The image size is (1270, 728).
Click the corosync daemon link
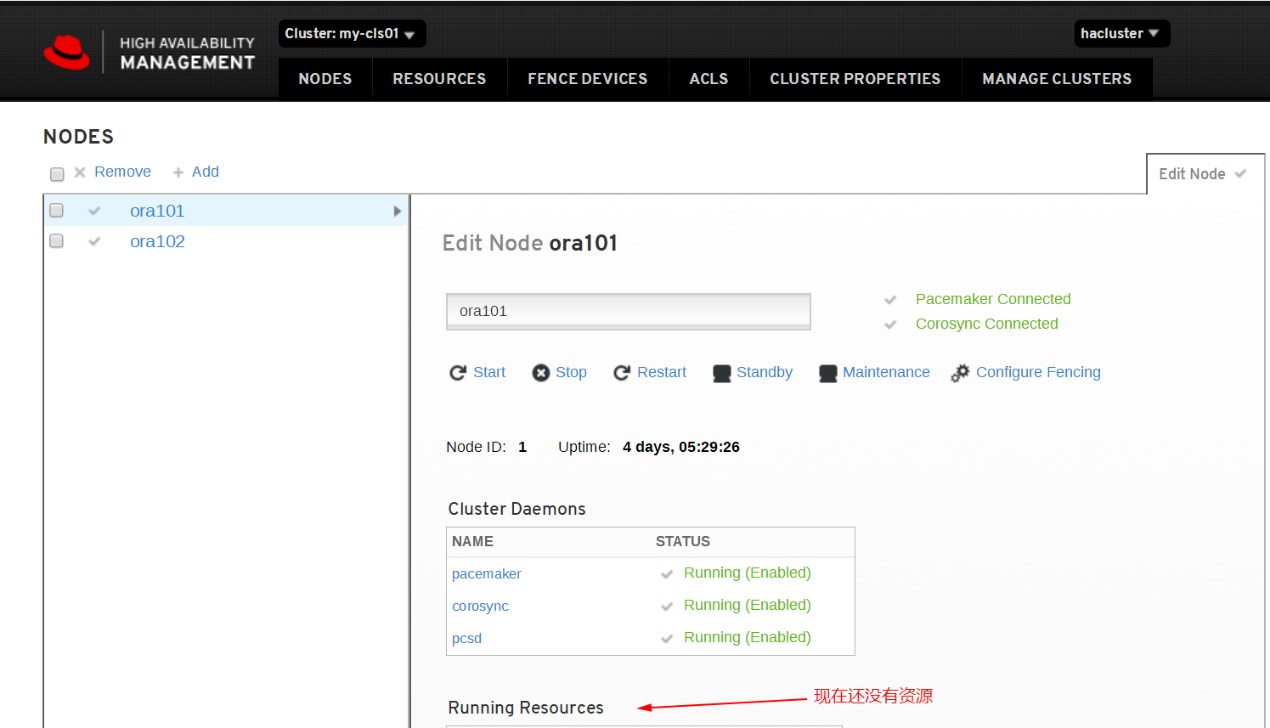[480, 605]
